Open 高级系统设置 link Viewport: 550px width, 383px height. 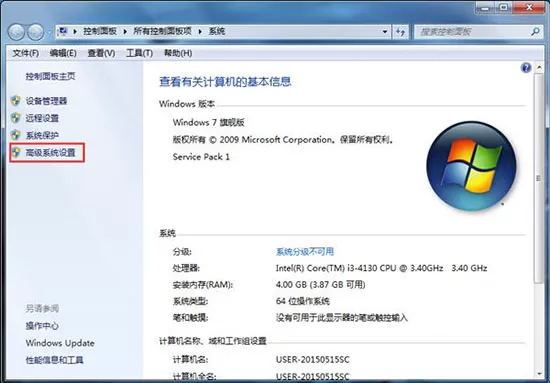pyautogui.click(x=51, y=153)
